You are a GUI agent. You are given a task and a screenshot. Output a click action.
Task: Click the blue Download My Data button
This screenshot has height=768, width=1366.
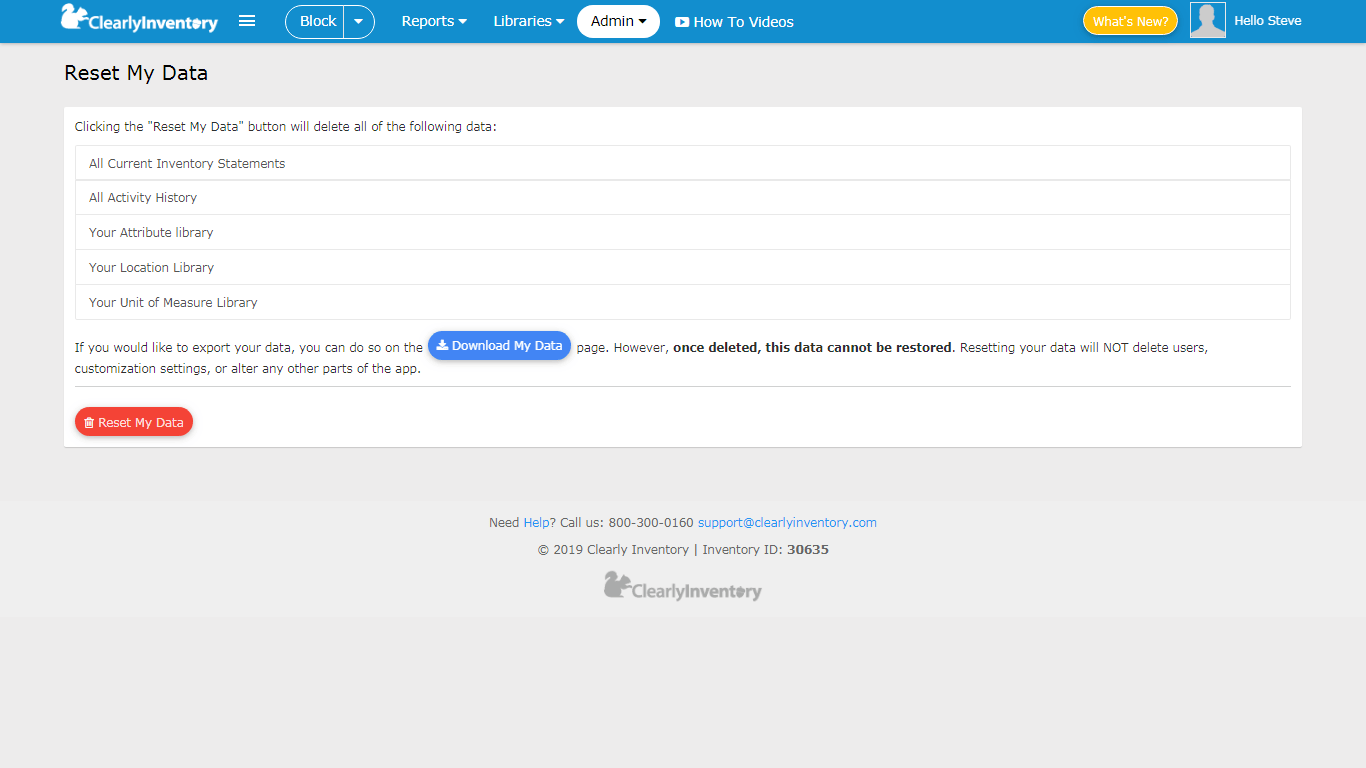(499, 346)
